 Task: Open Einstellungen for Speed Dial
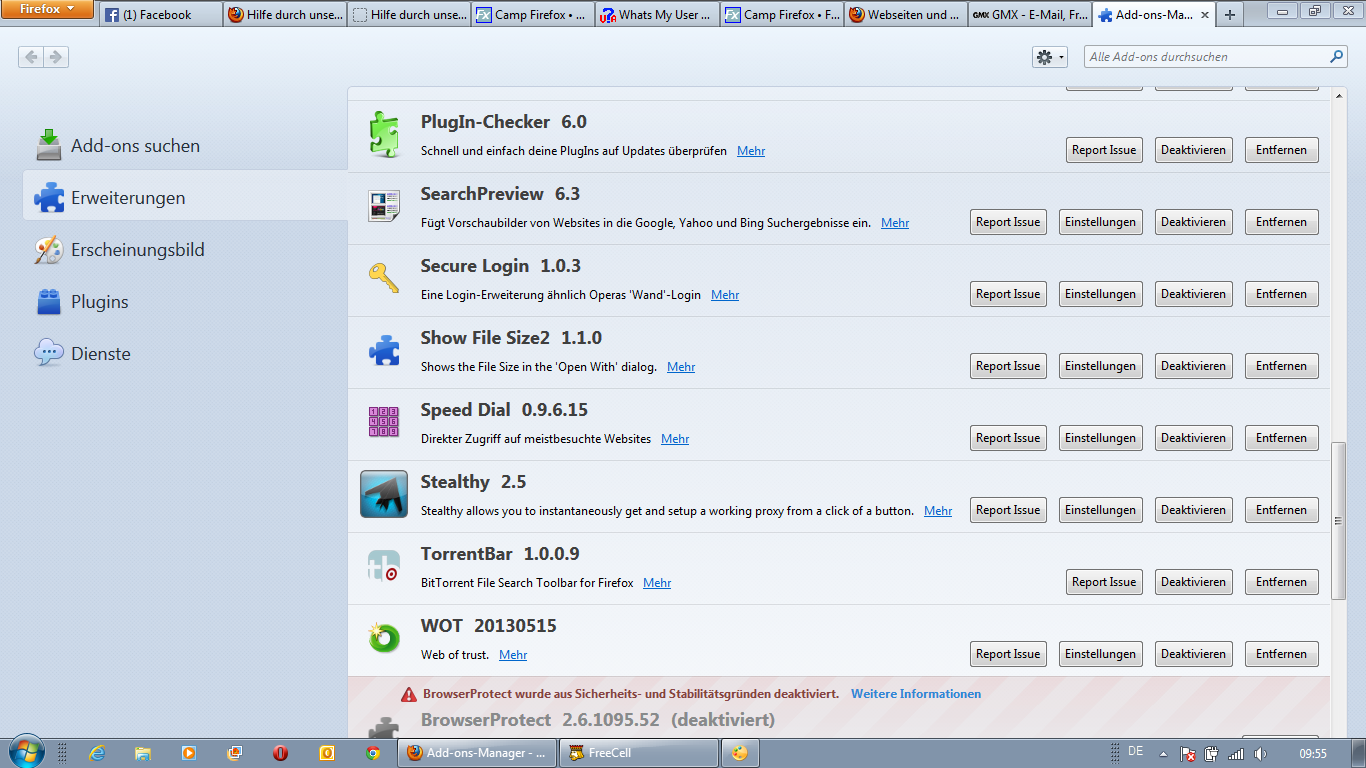(1100, 438)
